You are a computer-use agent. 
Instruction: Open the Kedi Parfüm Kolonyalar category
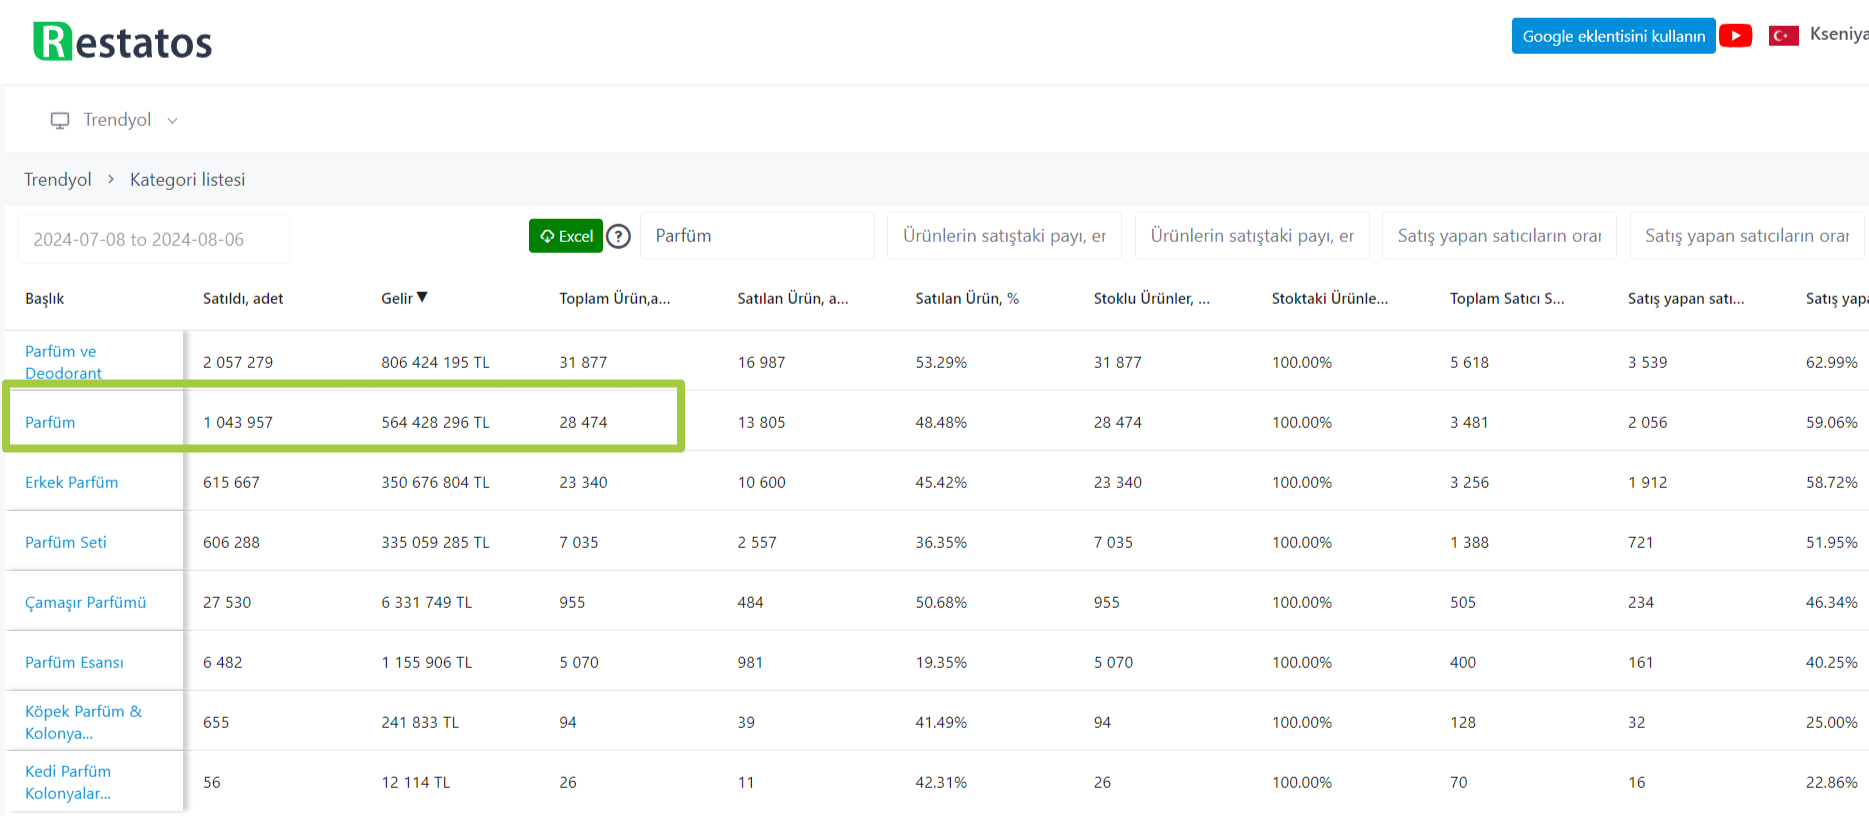[68, 782]
